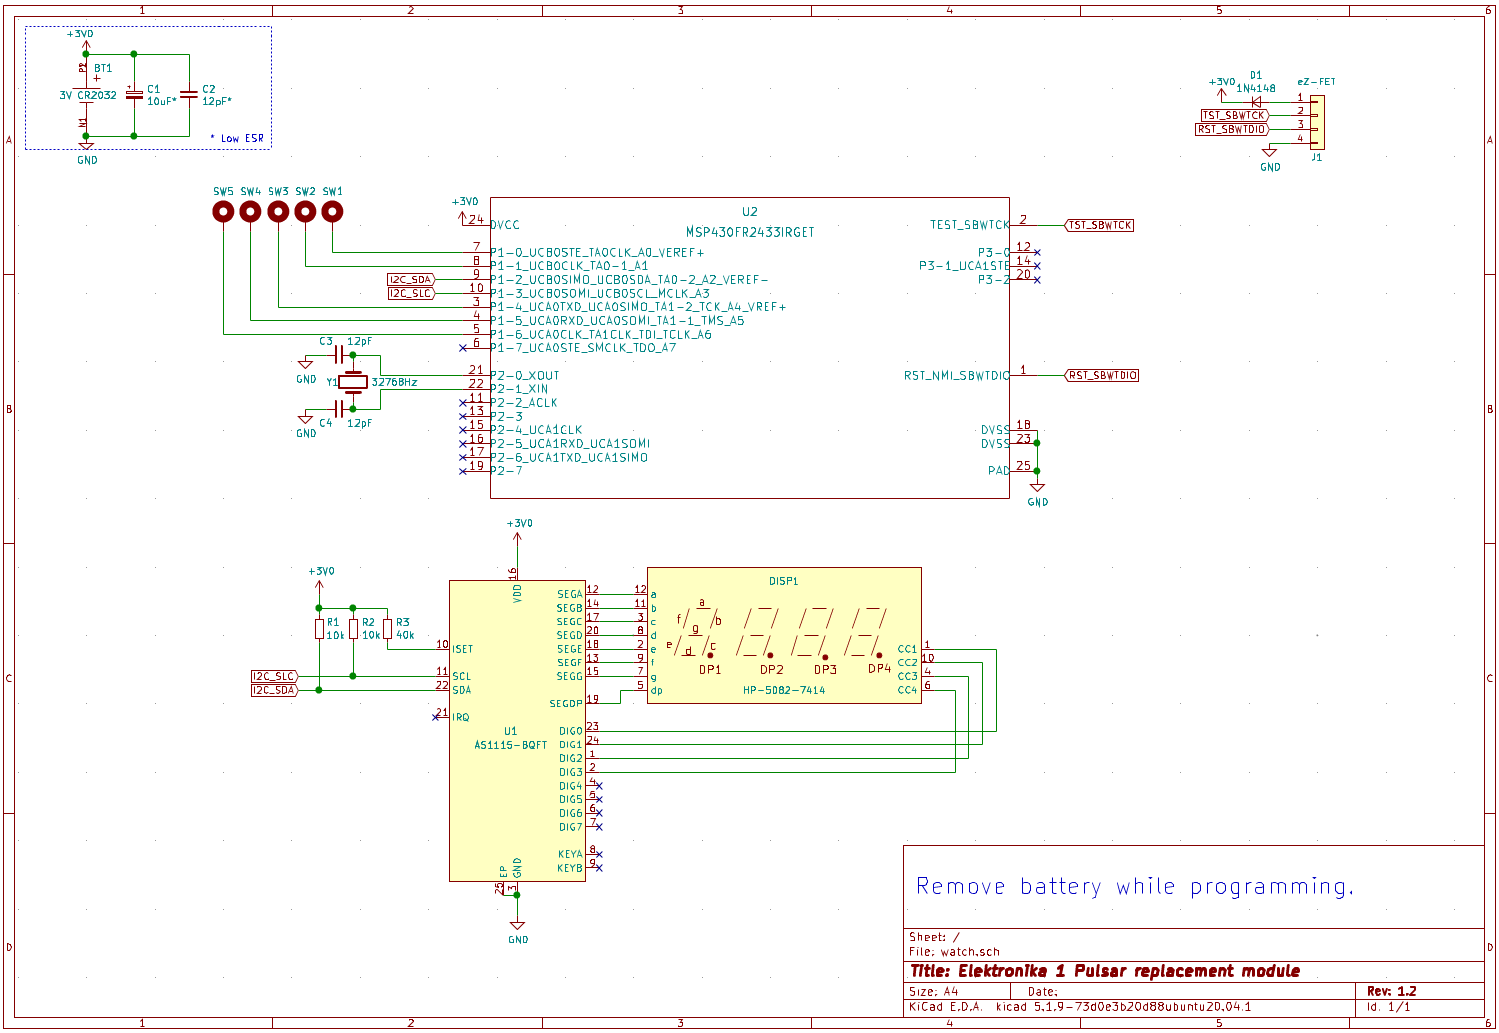Click the Y1 32768Hz crystal symbol
1499x1033 pixels.
point(353,382)
